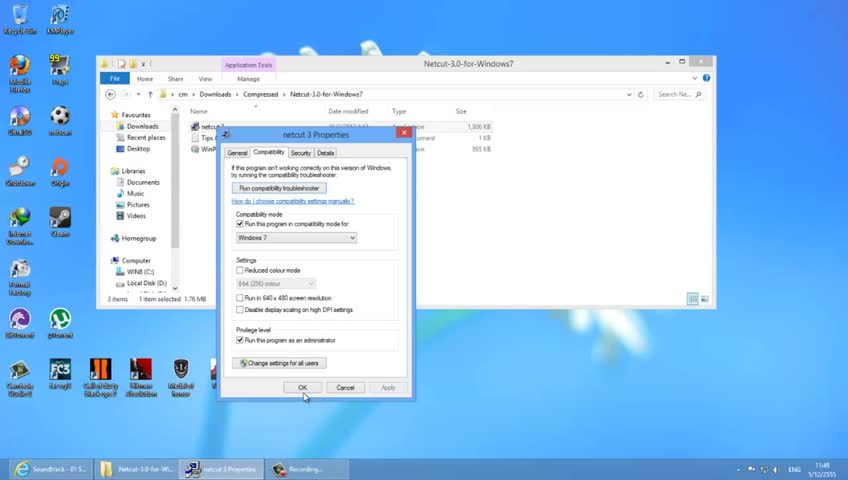Toggle Run this program as an administrator
Viewport: 848px width, 480px height.
[x=240, y=340]
